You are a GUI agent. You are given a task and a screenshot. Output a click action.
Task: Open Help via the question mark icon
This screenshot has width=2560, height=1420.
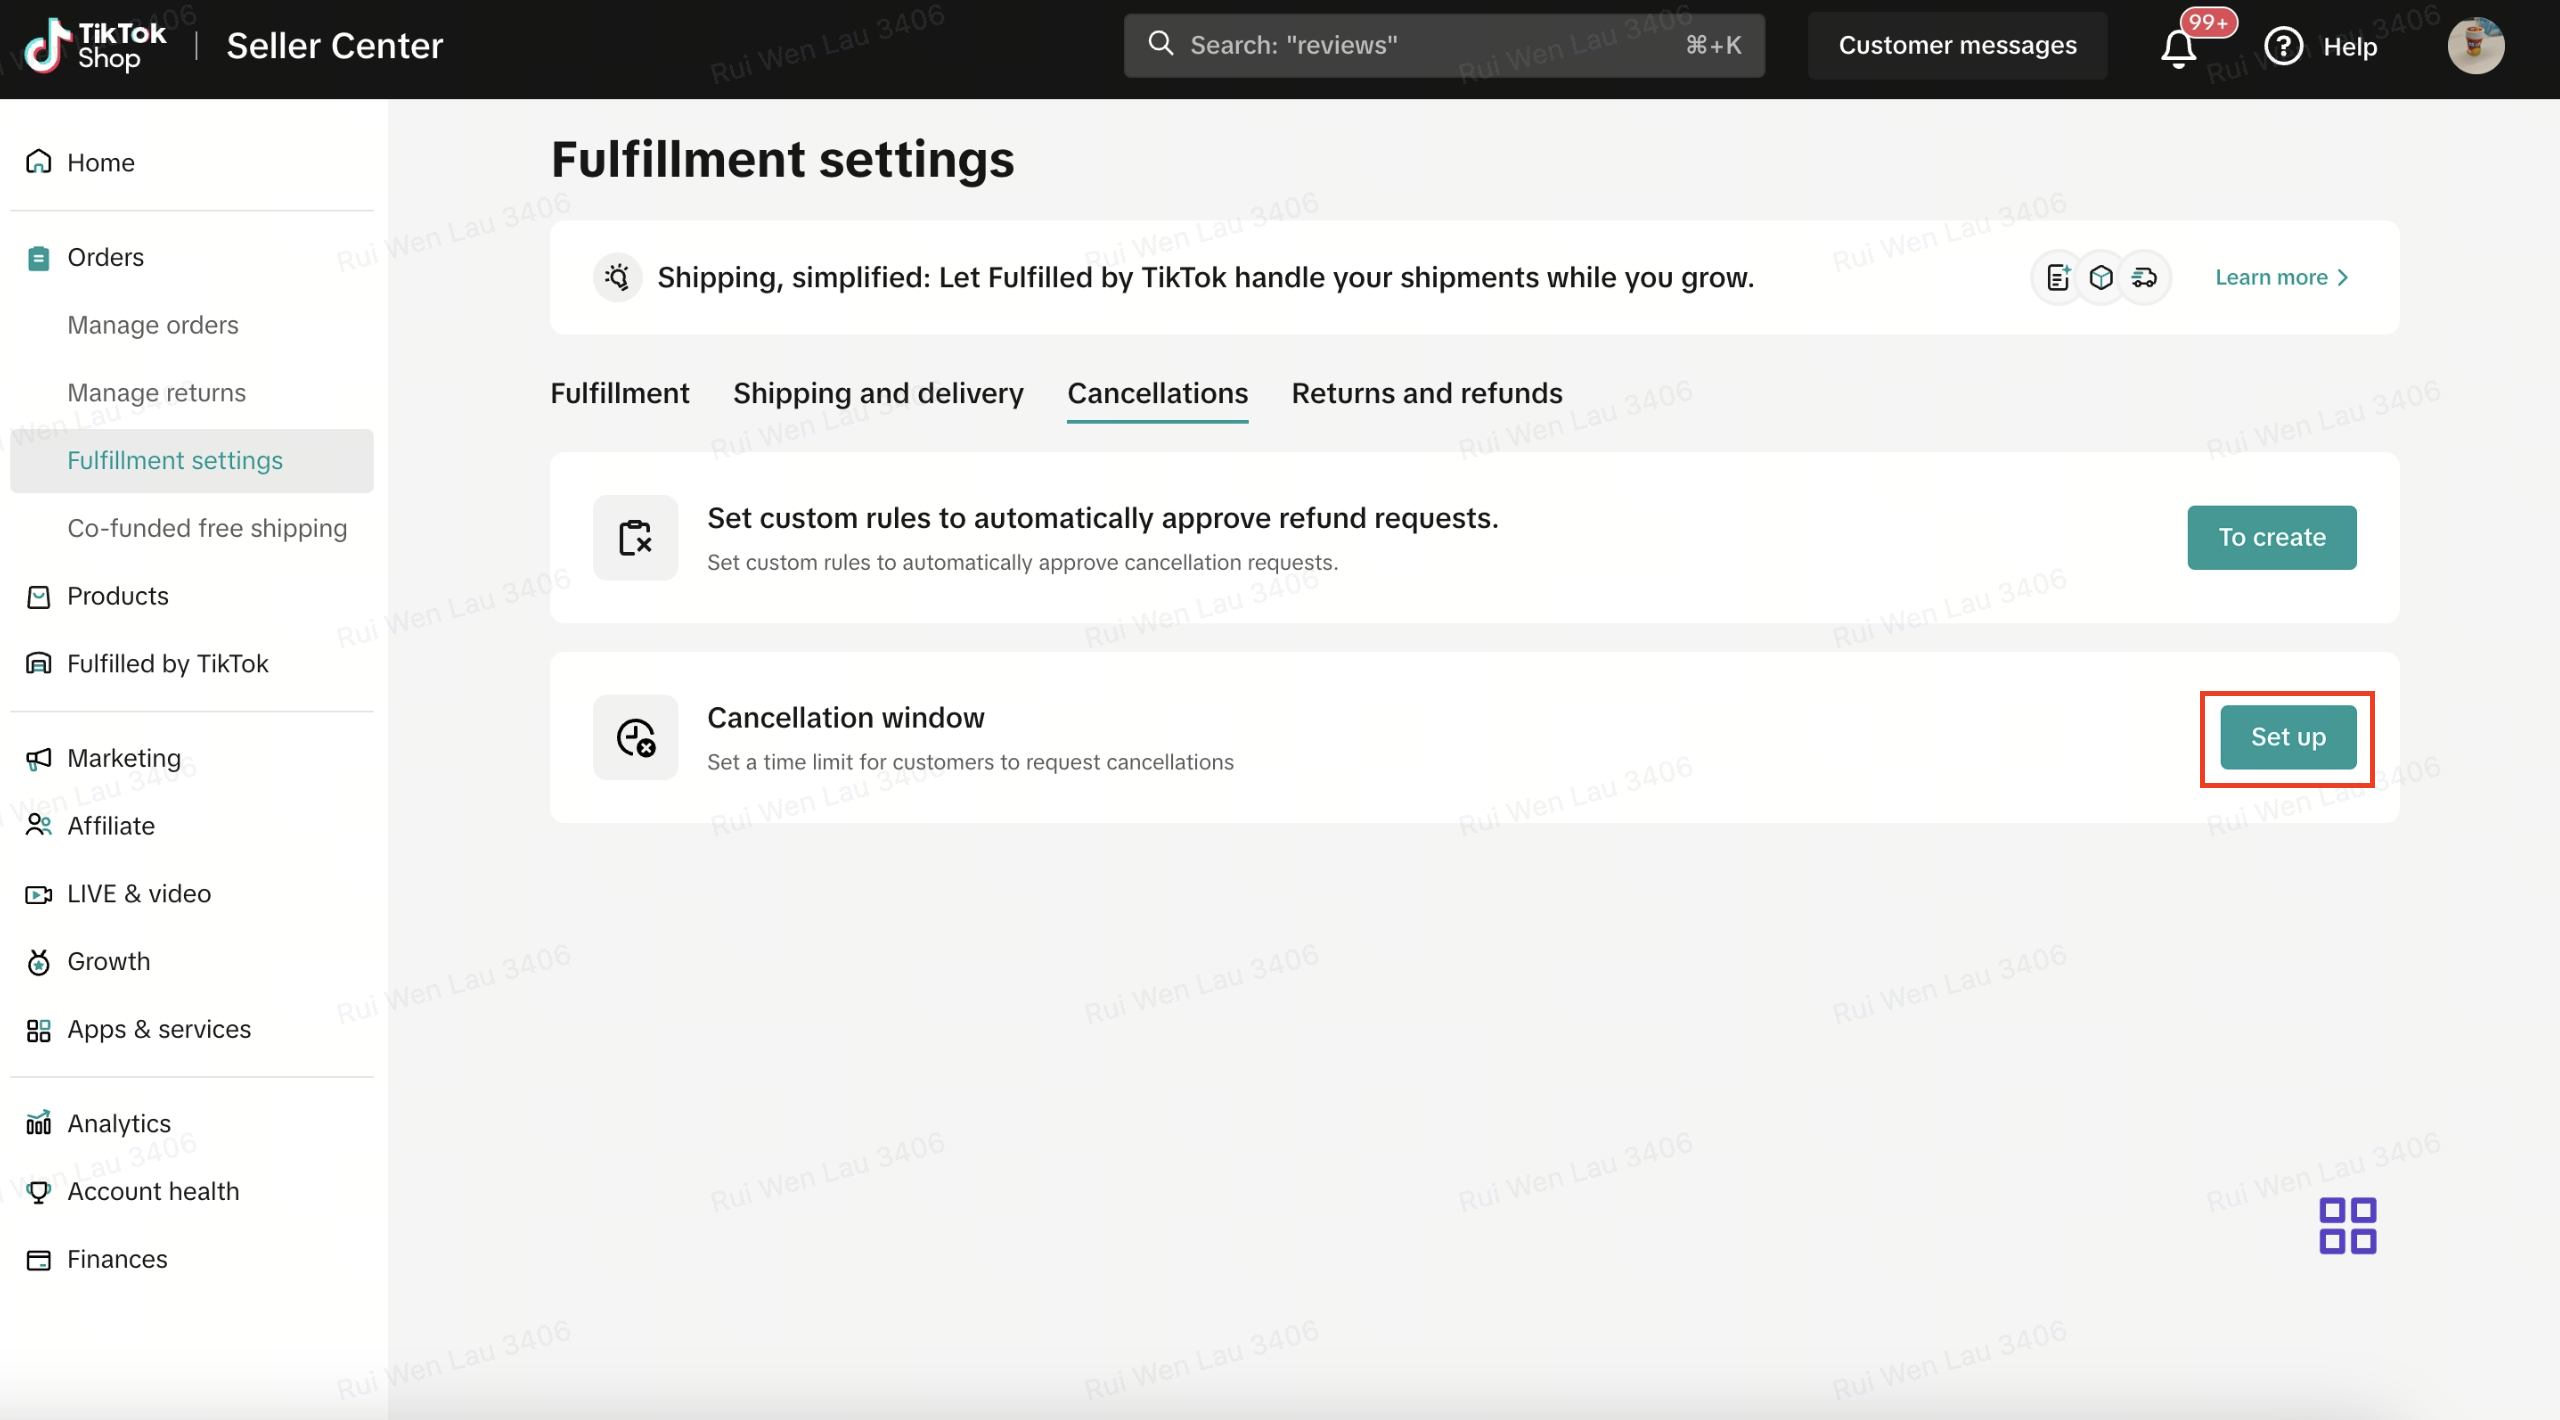[2283, 46]
